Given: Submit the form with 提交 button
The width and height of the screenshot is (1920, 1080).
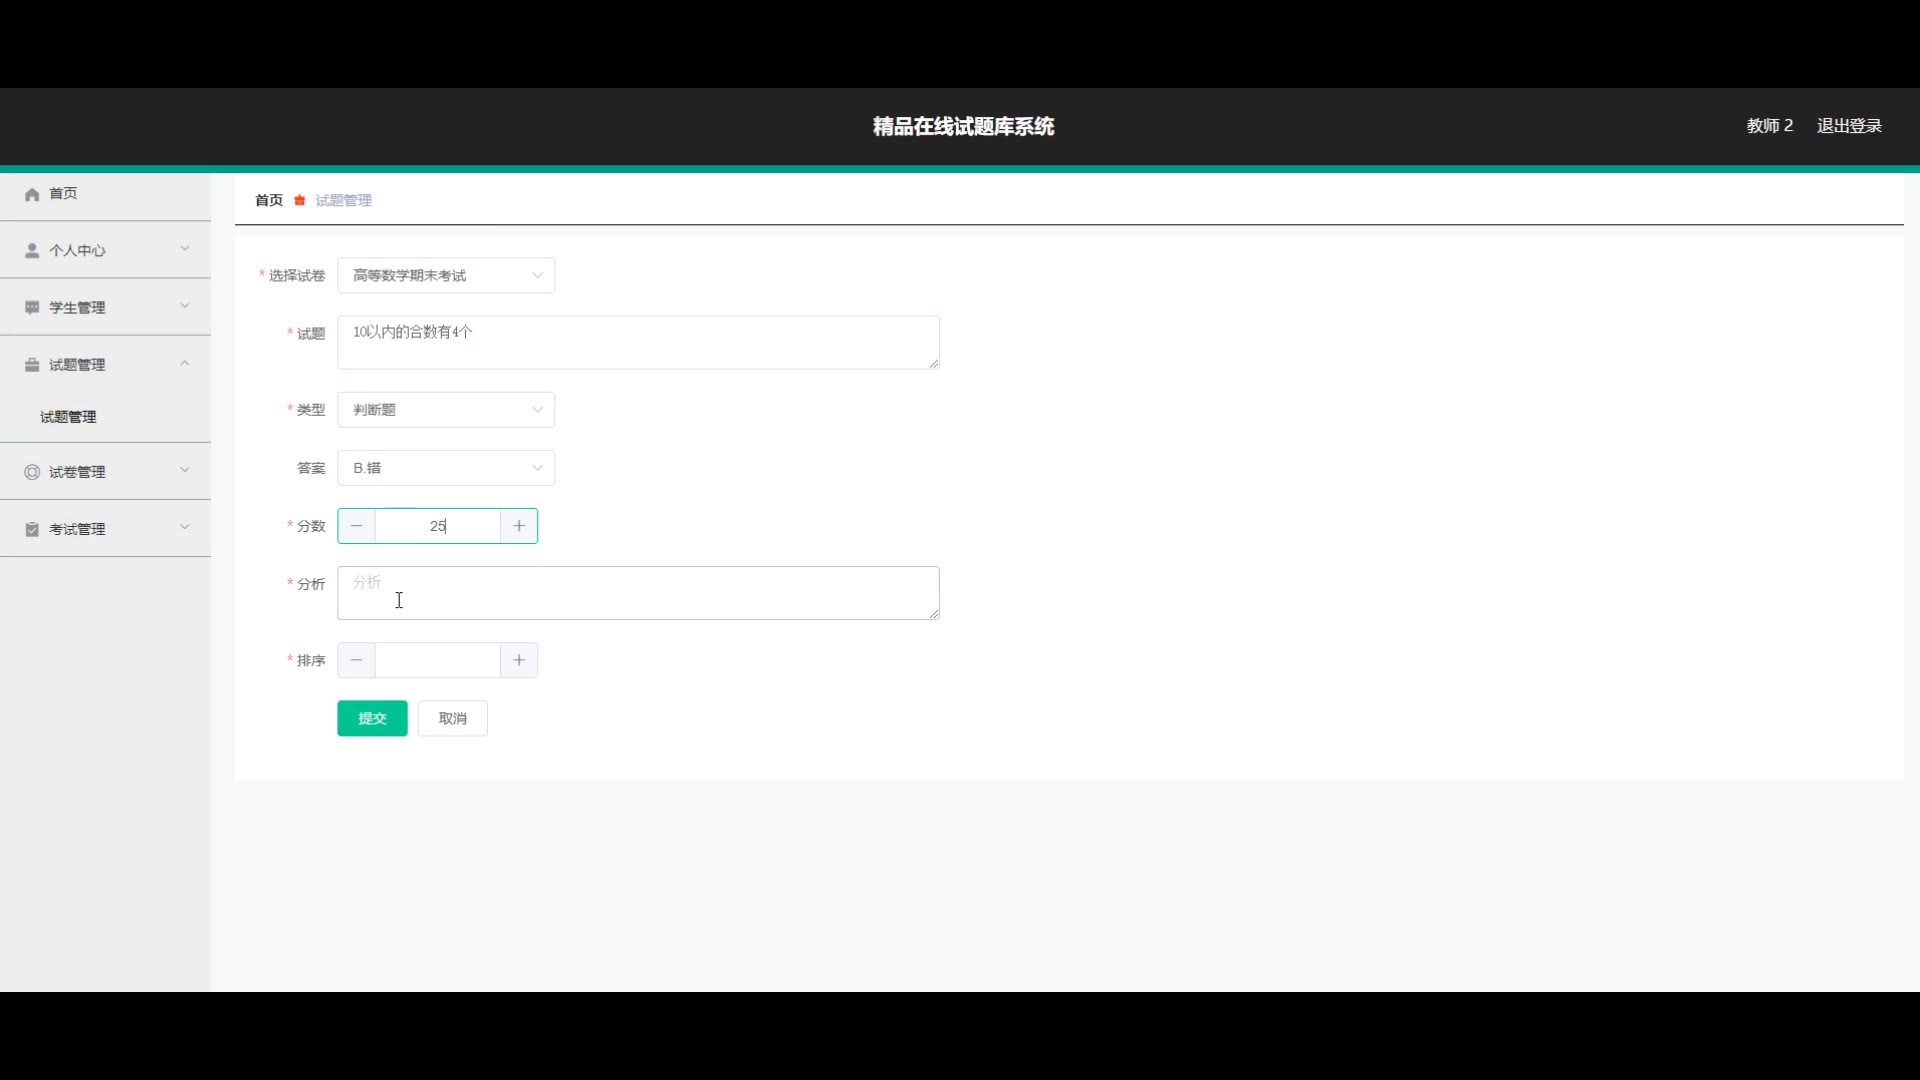Looking at the screenshot, I should (372, 718).
